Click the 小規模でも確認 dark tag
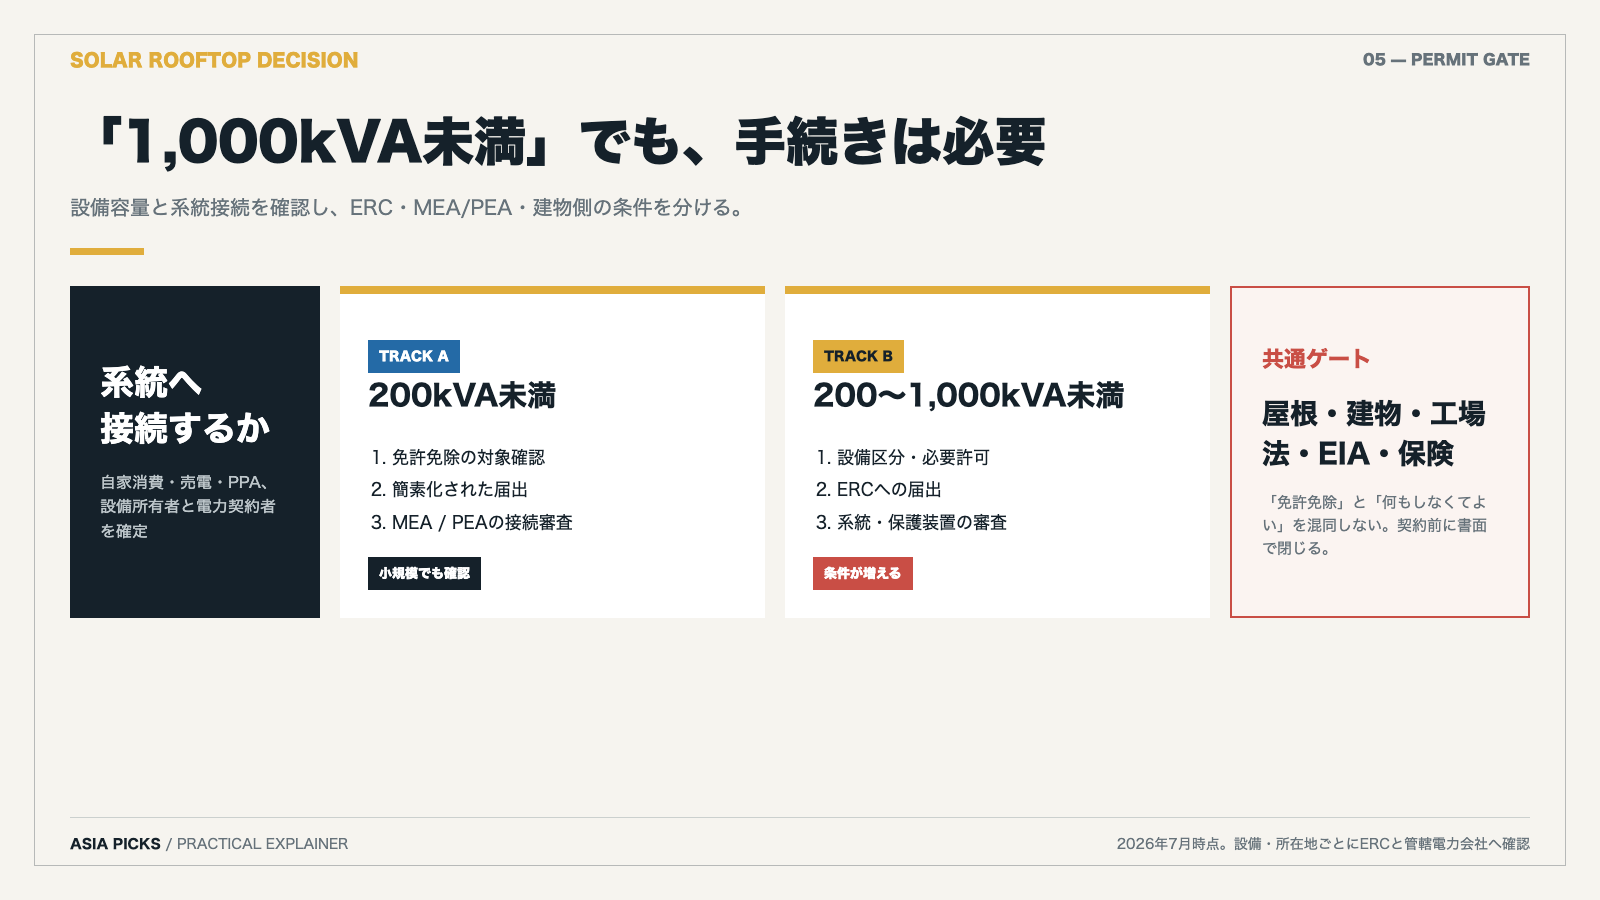 (x=424, y=573)
